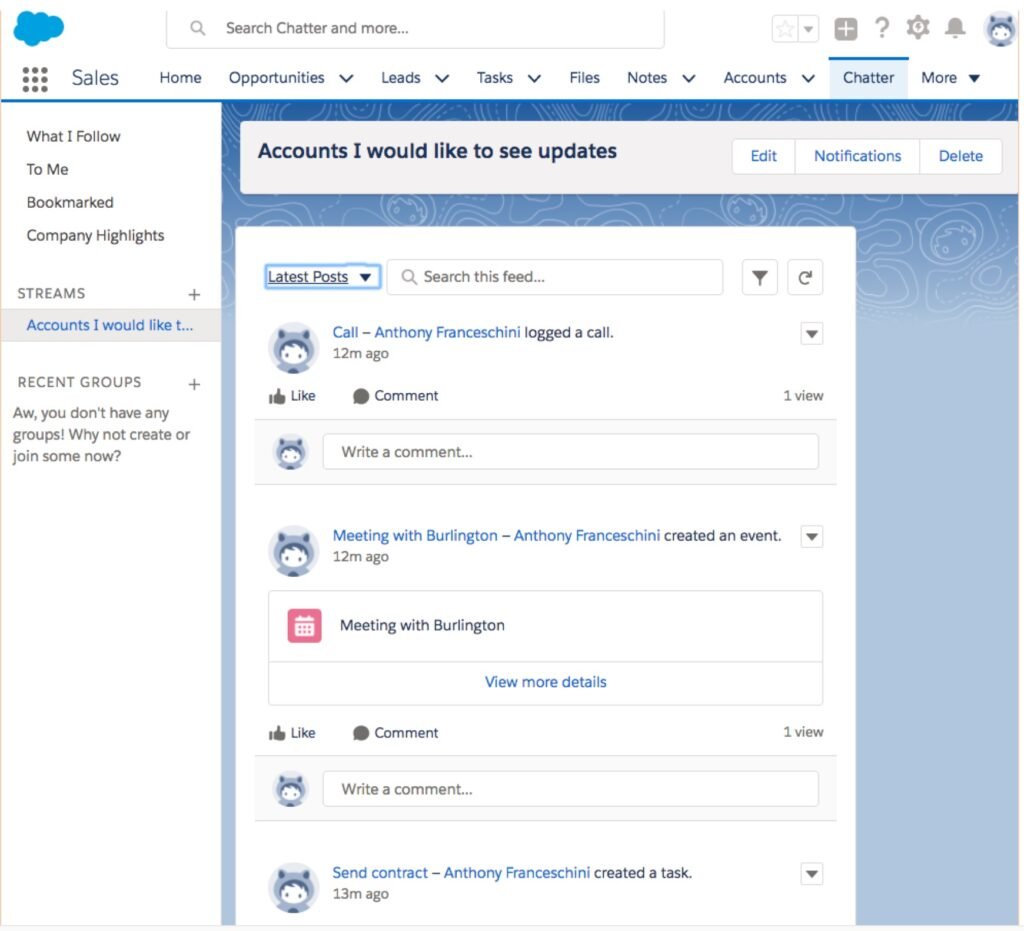Click the pink calendar event icon
This screenshot has height=931, width=1024.
(x=304, y=625)
